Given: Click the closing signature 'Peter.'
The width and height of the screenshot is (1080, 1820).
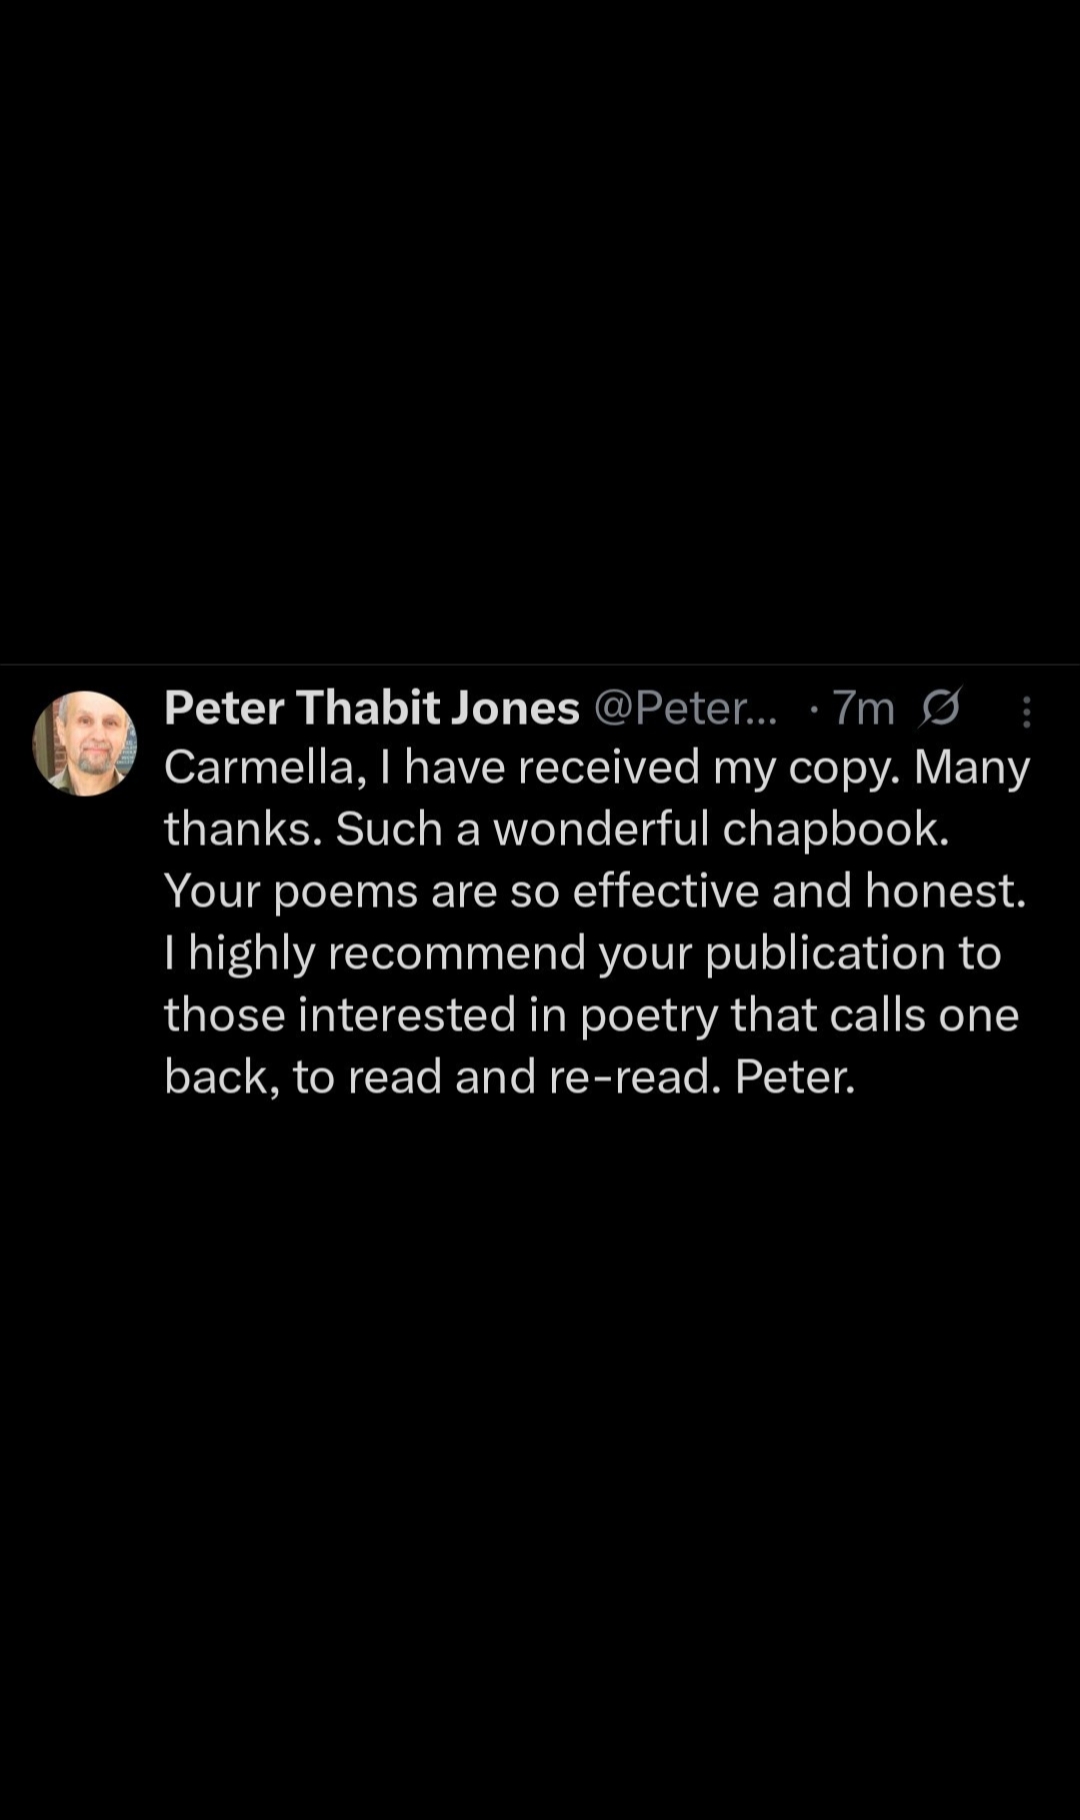Looking at the screenshot, I should [x=795, y=1077].
